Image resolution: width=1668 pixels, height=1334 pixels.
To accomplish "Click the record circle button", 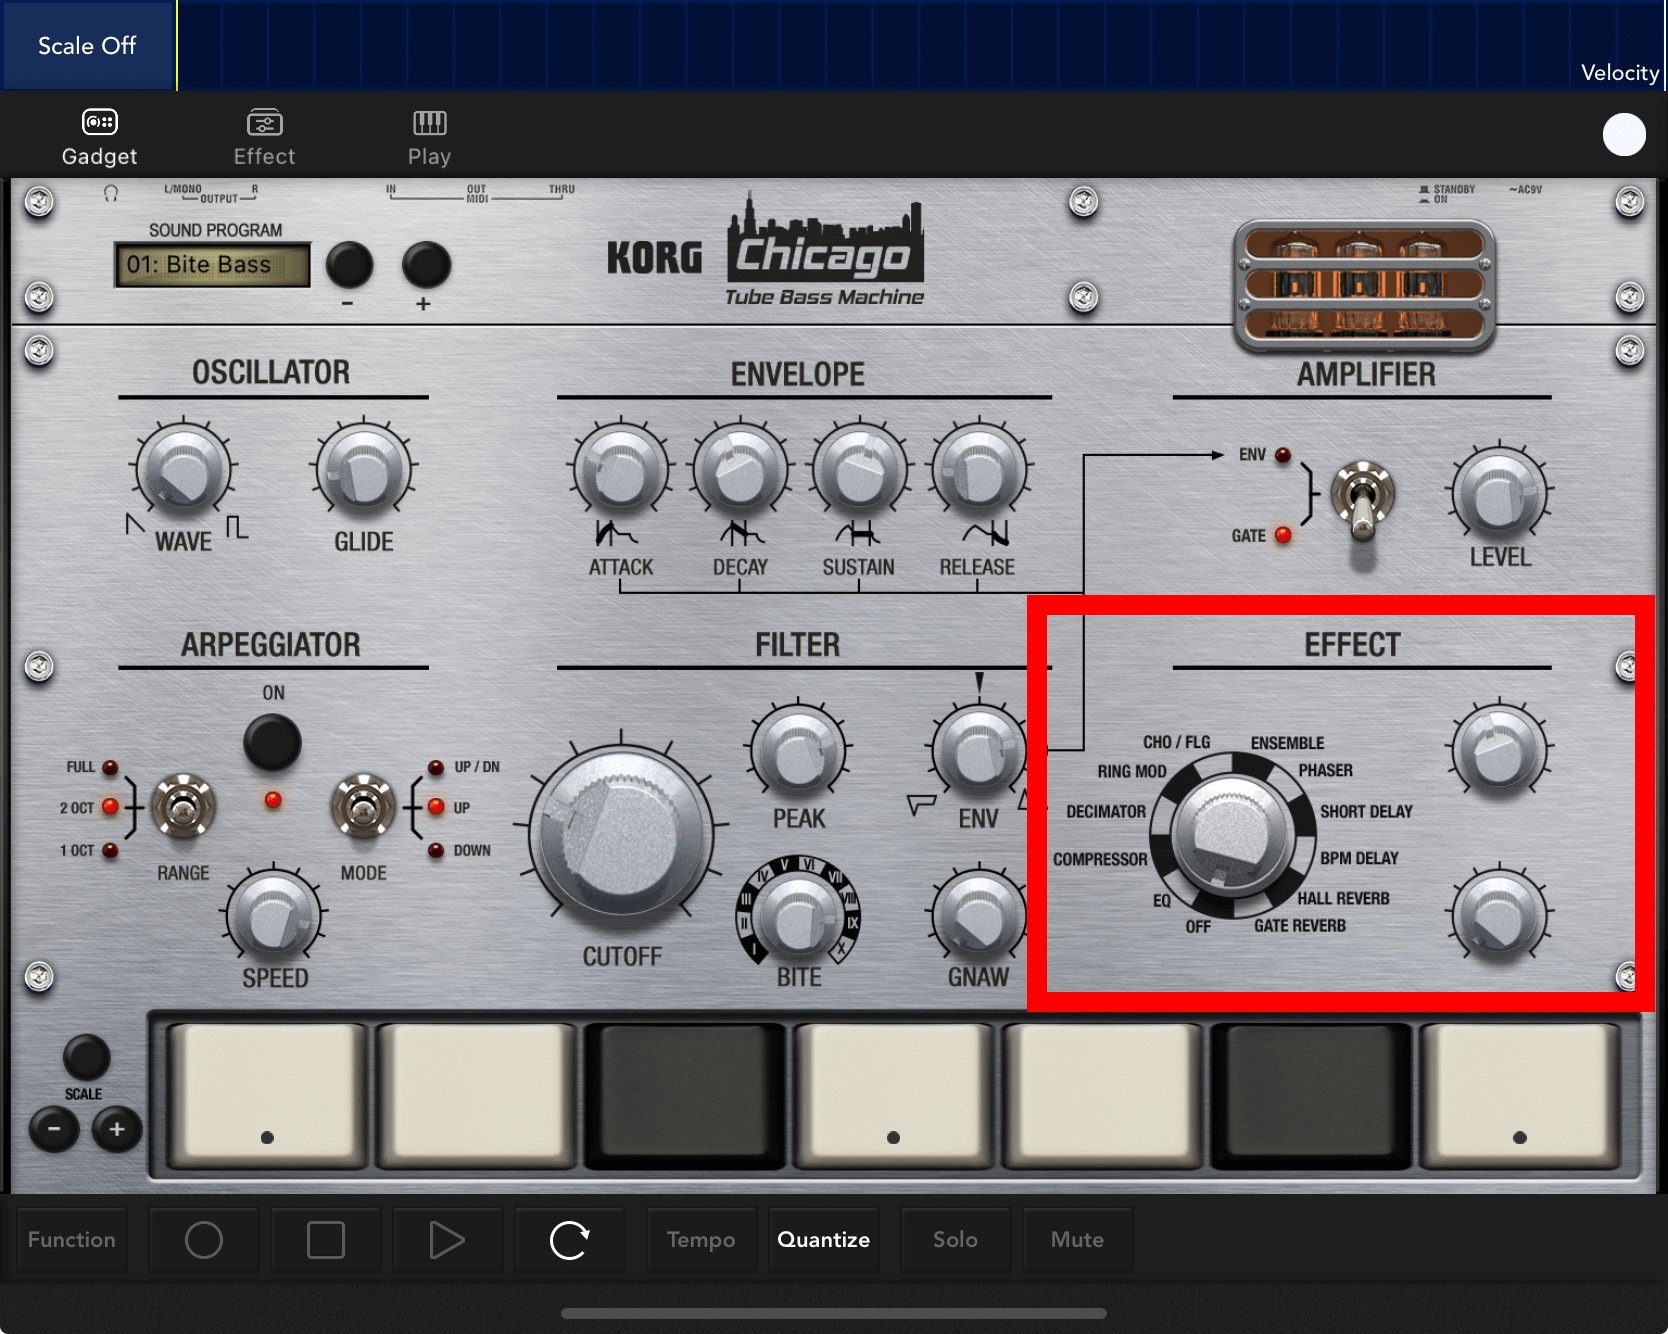I will click(204, 1240).
